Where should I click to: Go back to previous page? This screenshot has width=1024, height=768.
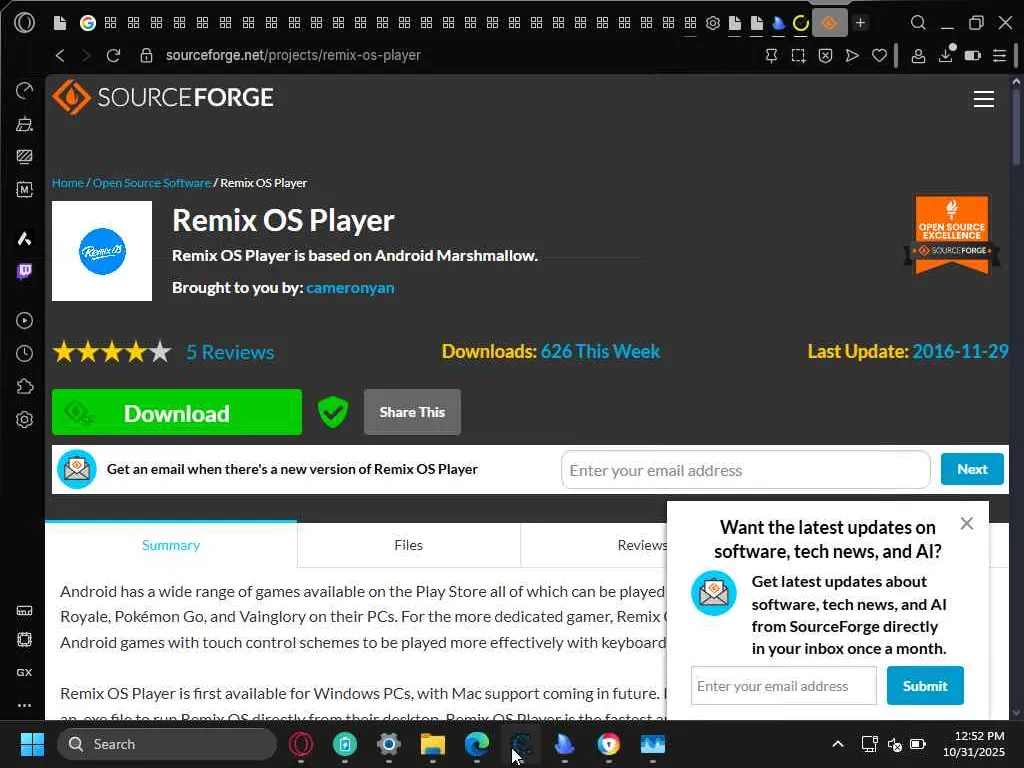click(60, 56)
